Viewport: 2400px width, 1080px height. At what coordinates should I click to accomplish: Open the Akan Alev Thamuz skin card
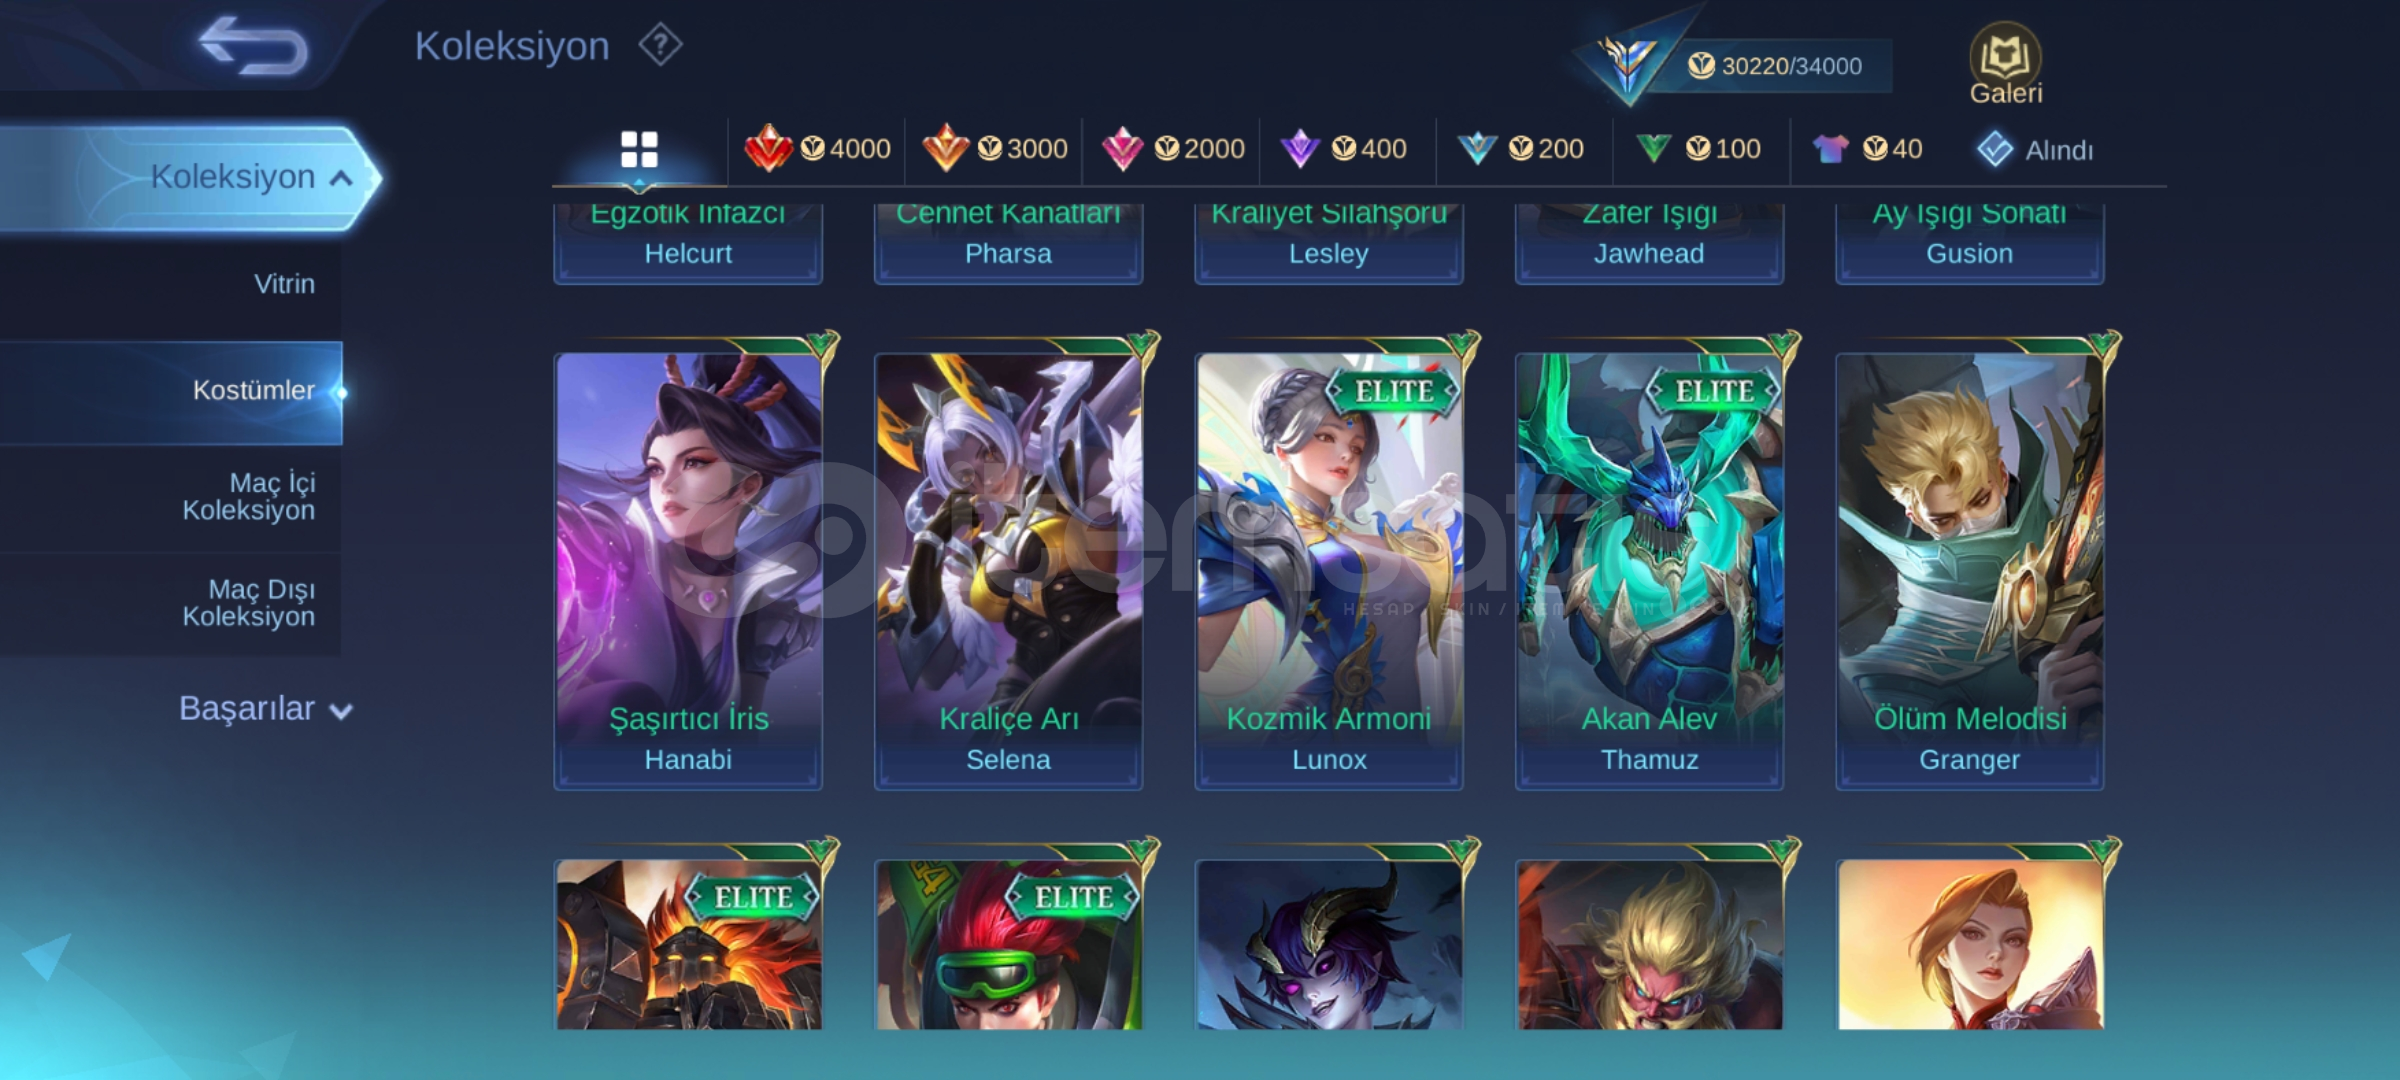click(1649, 566)
